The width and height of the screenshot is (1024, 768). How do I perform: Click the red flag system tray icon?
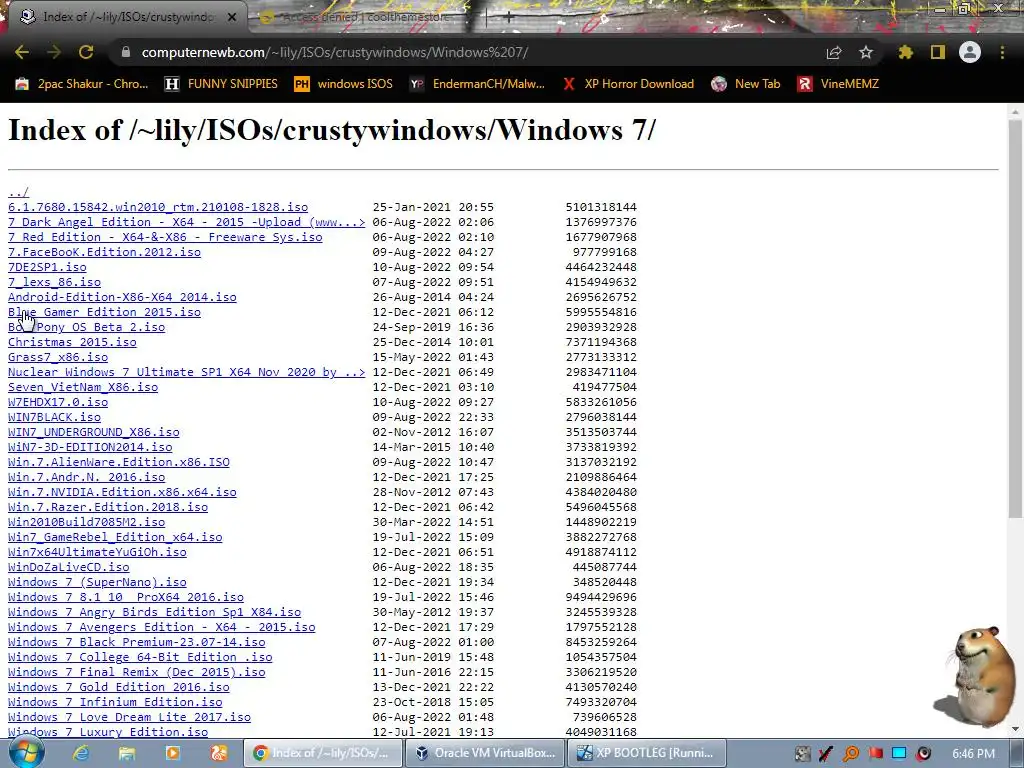click(876, 754)
